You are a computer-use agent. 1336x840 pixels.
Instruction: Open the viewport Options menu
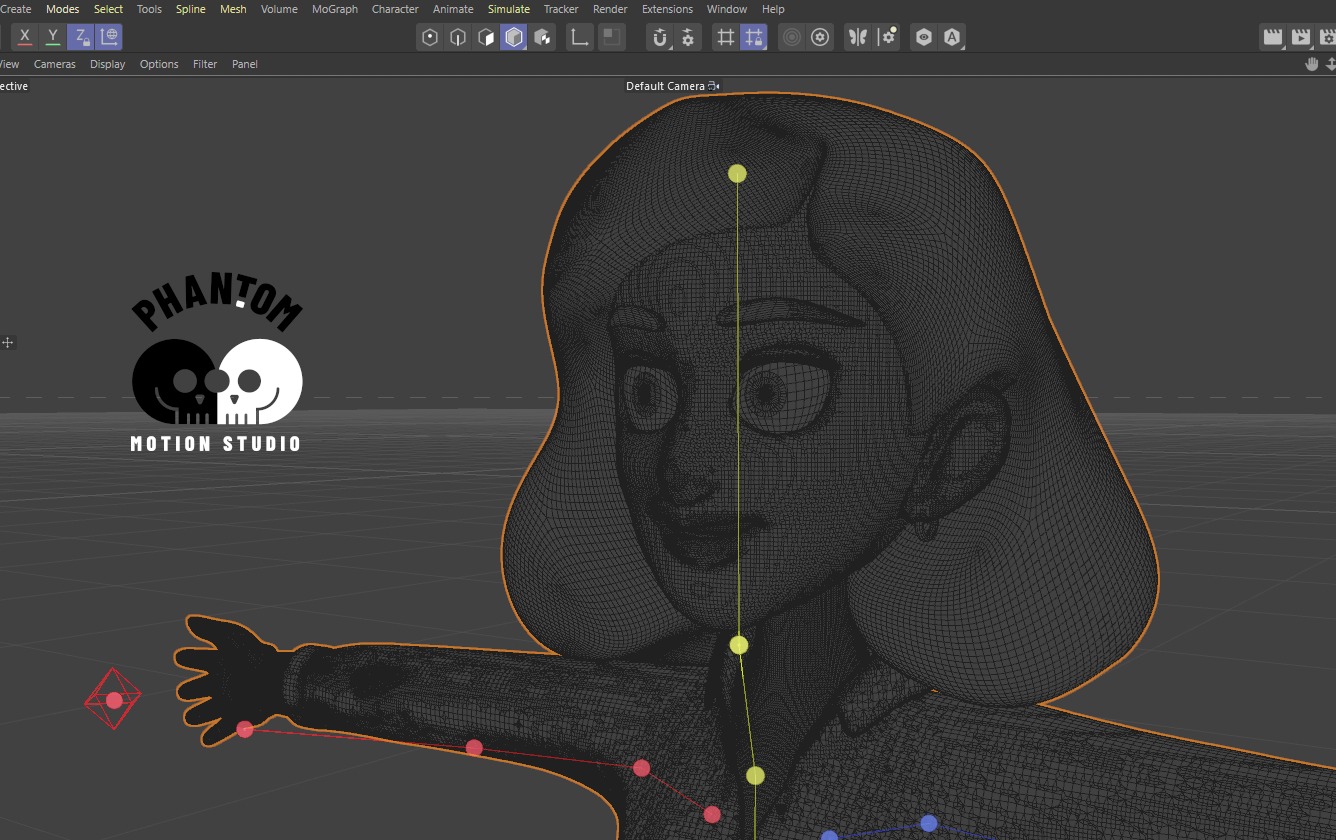tap(159, 64)
